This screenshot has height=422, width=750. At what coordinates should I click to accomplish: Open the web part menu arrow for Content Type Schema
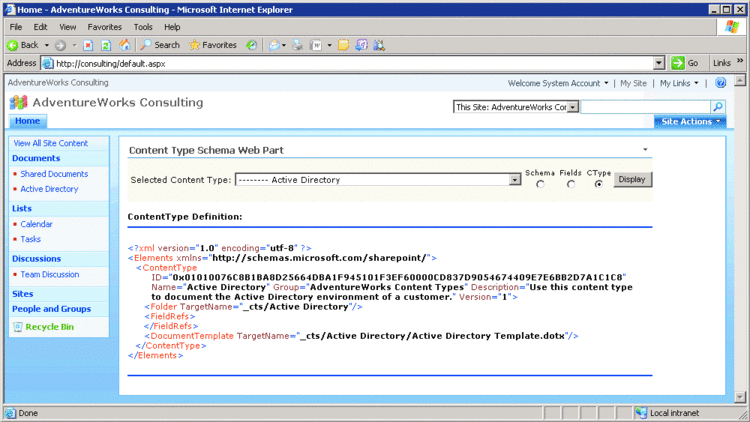[x=645, y=150]
